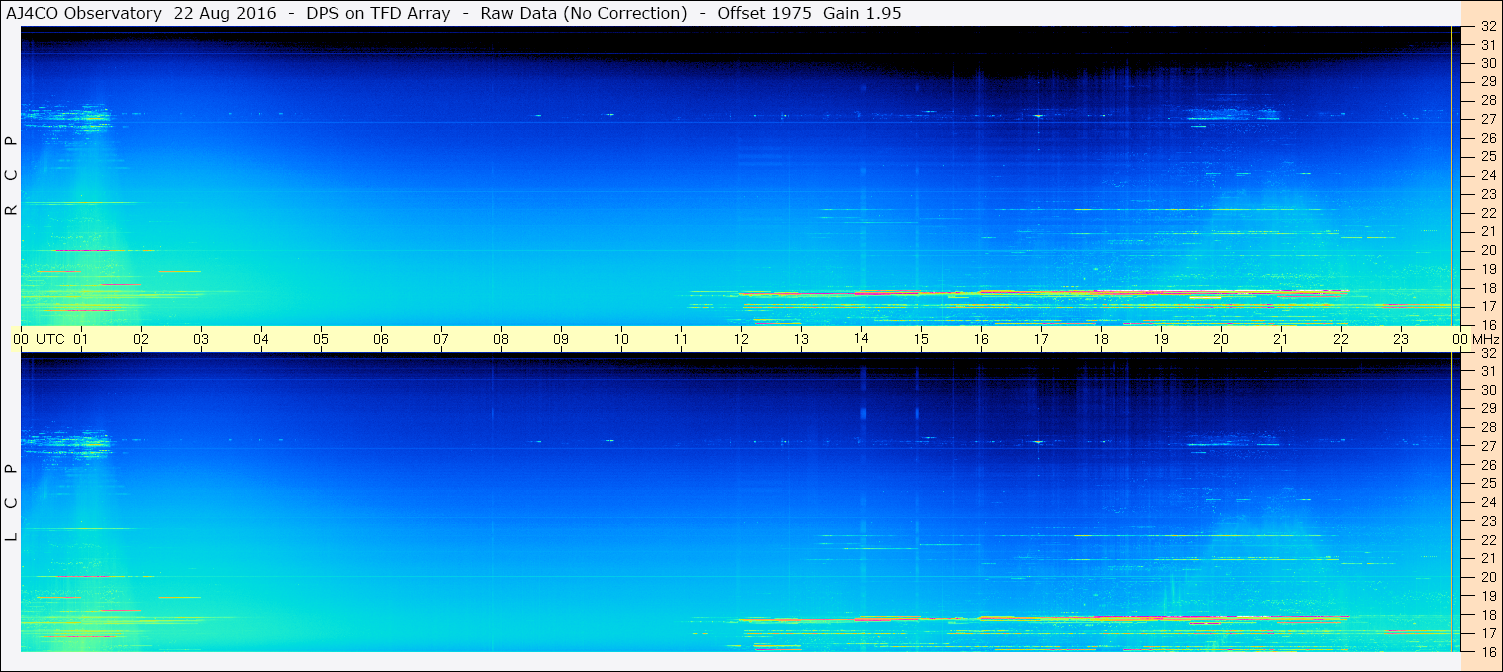The width and height of the screenshot is (1503, 672).
Task: Click 30 MHz label on lower LCP scale
Action: [1487, 390]
